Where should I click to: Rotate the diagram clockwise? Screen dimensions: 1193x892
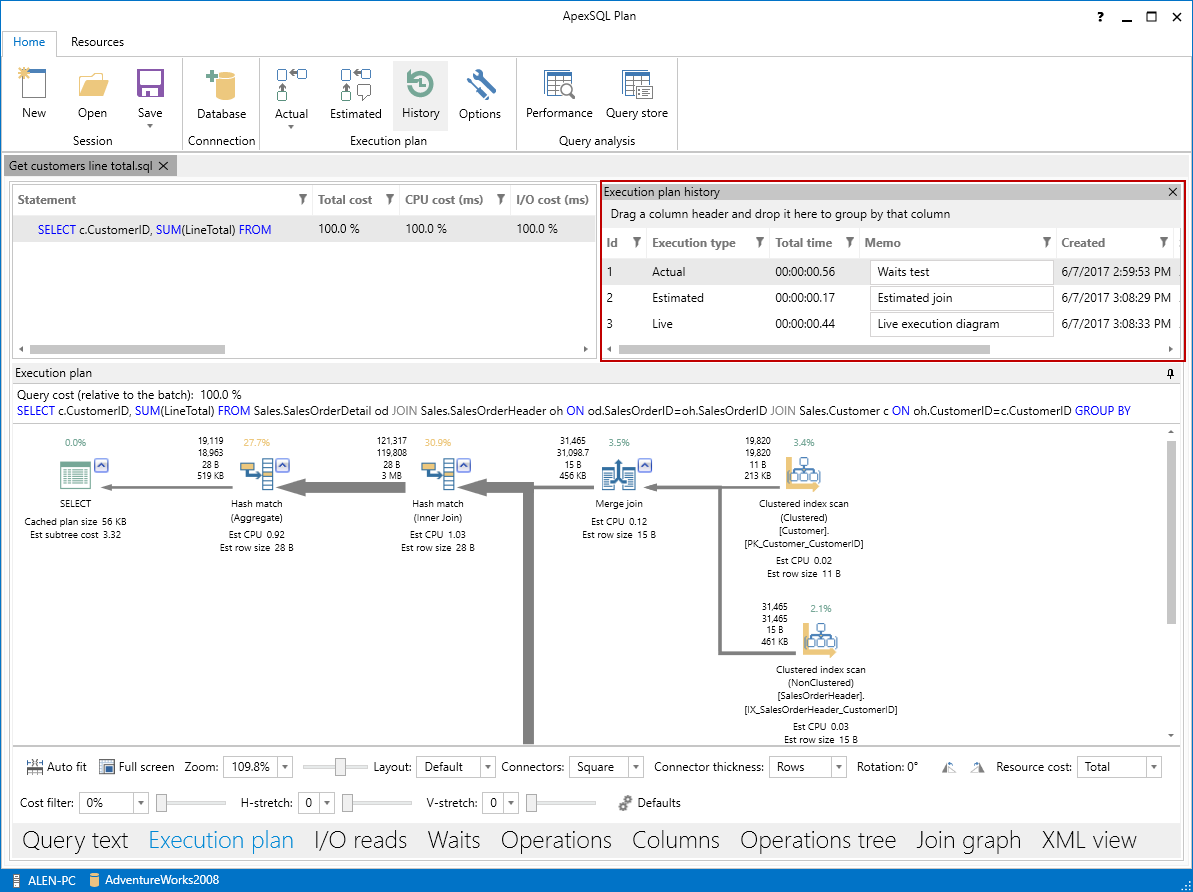click(978, 767)
